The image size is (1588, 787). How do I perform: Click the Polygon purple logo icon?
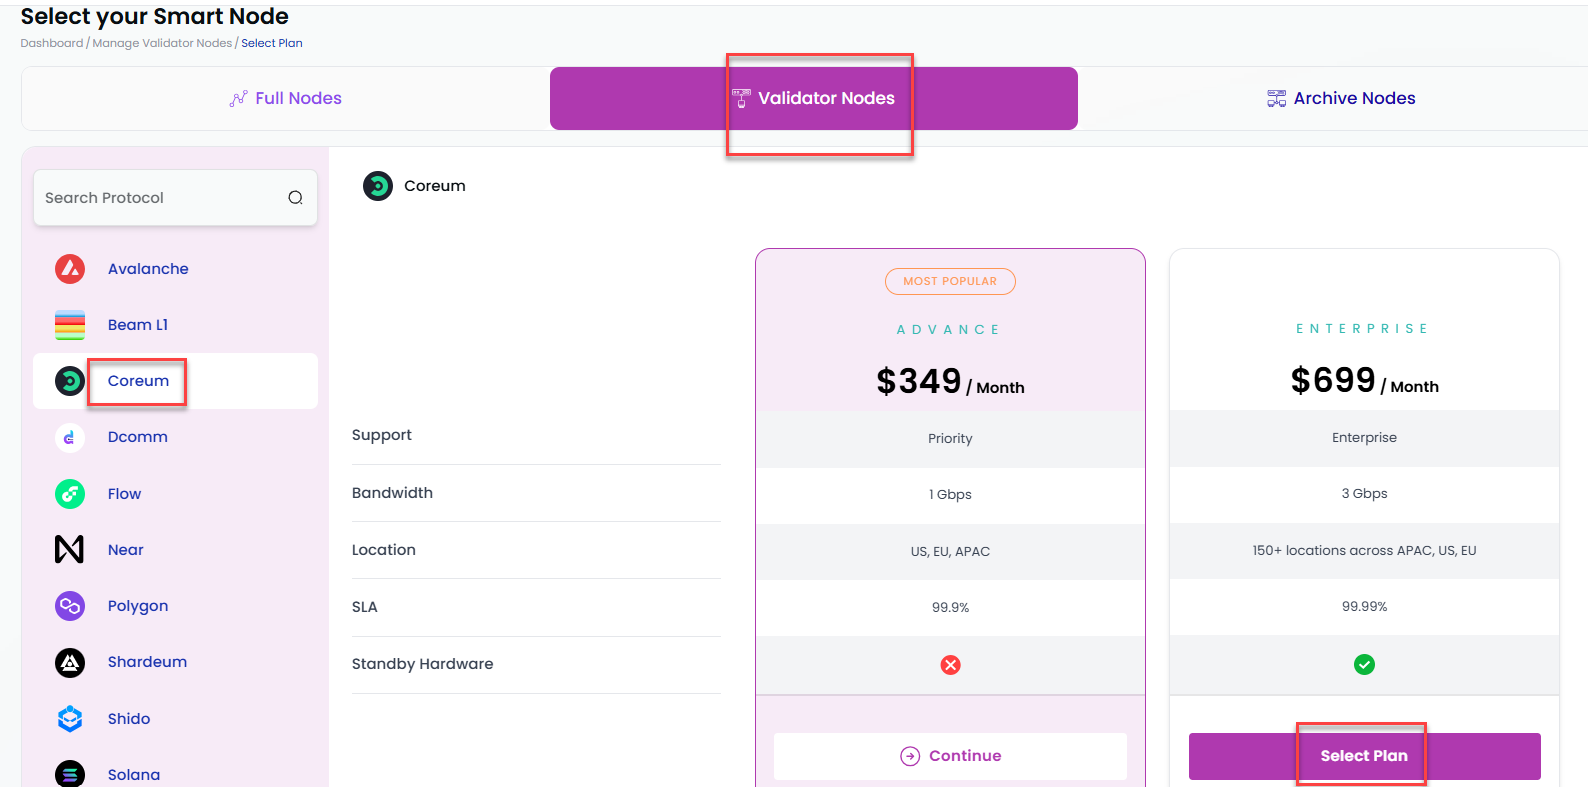[70, 606]
